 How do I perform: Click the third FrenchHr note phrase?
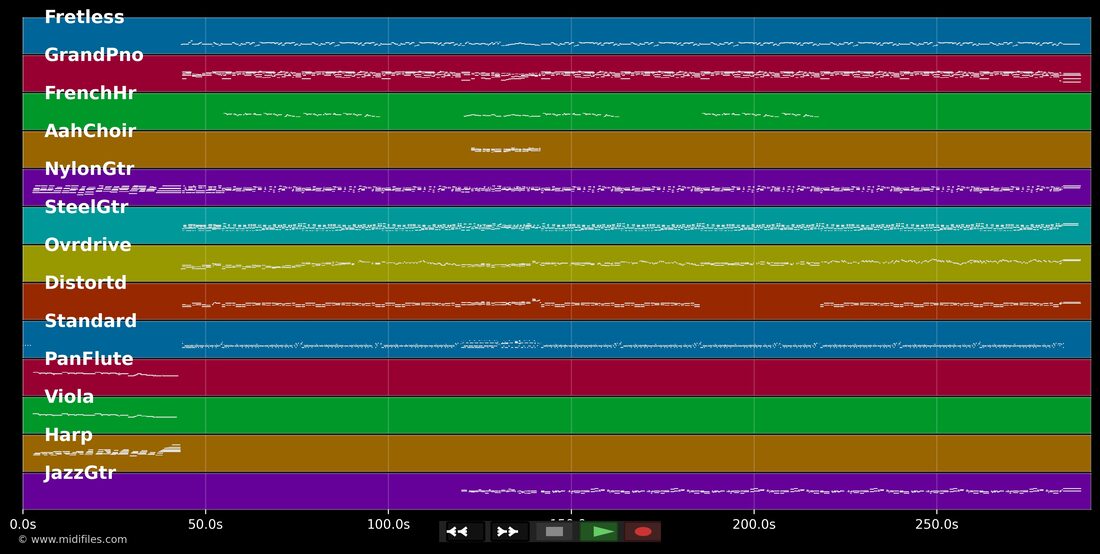click(760, 114)
